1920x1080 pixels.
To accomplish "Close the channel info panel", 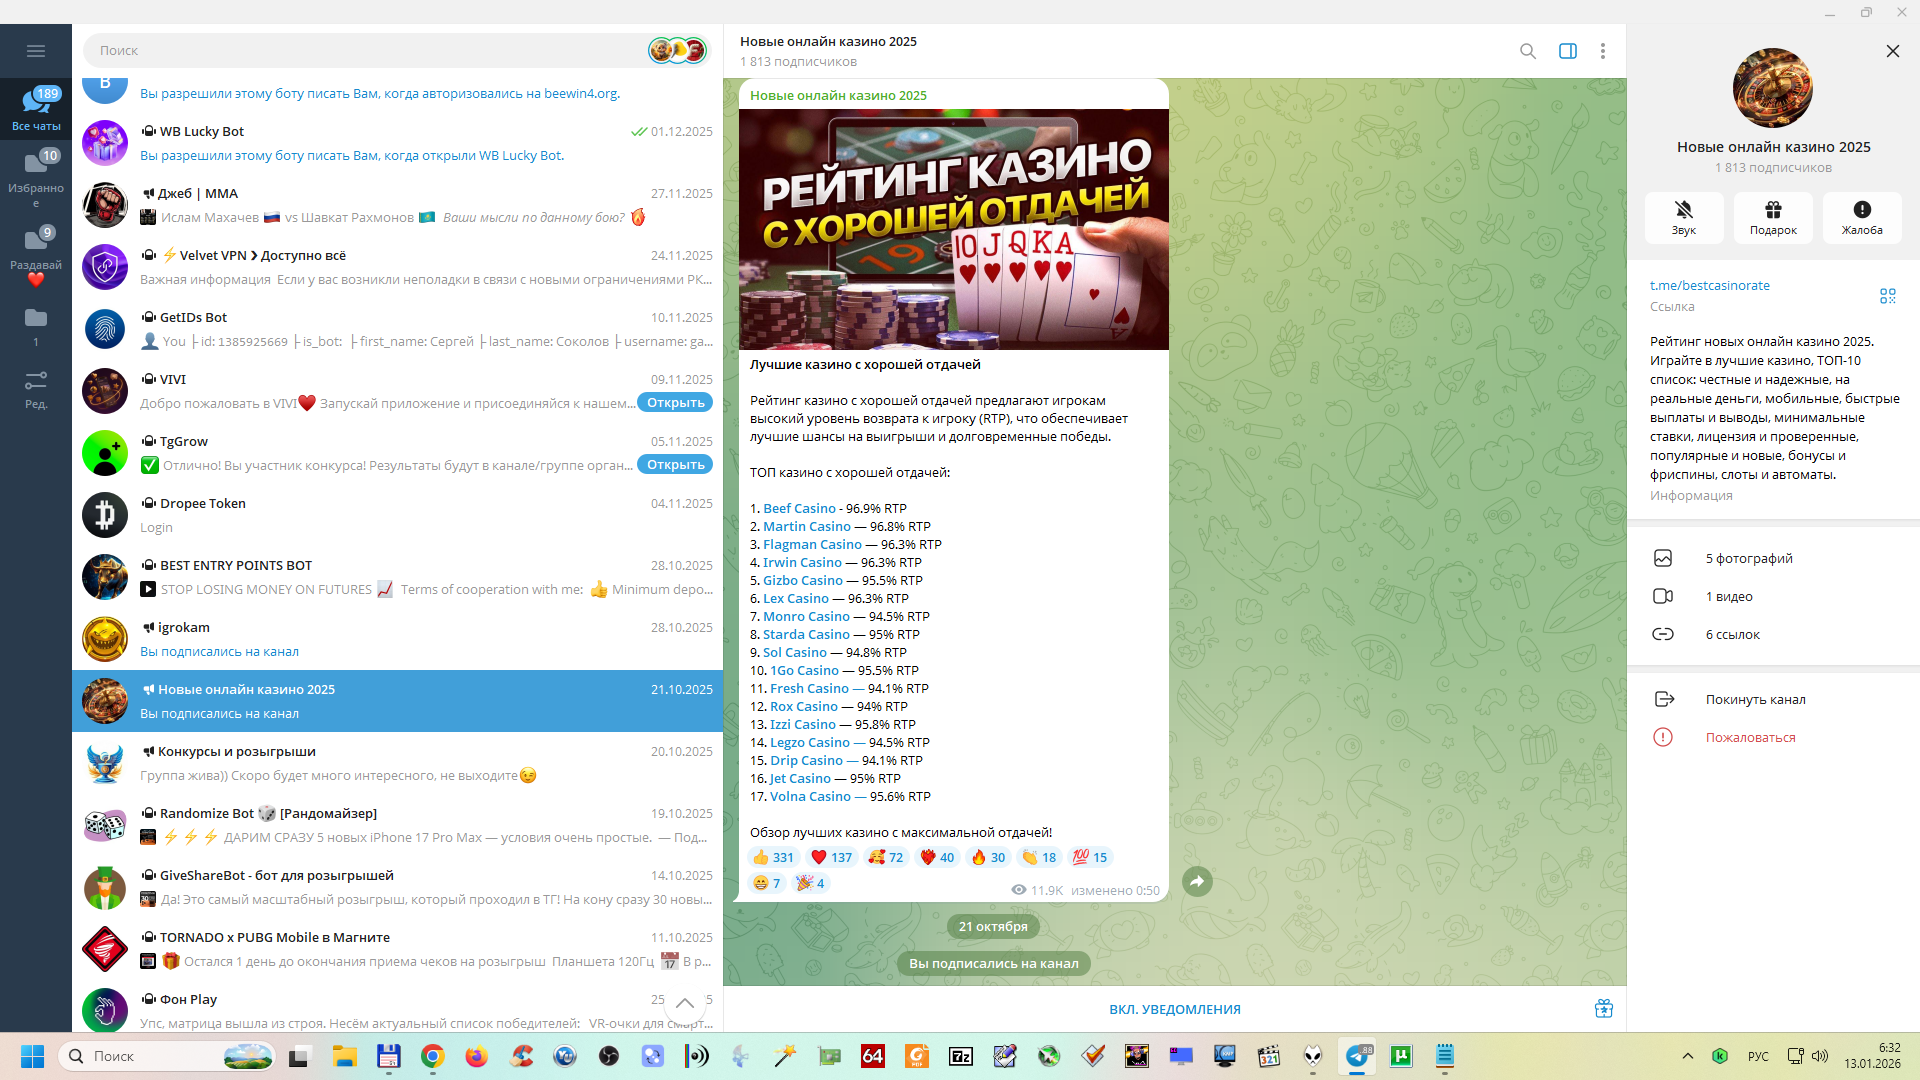I will [1892, 51].
